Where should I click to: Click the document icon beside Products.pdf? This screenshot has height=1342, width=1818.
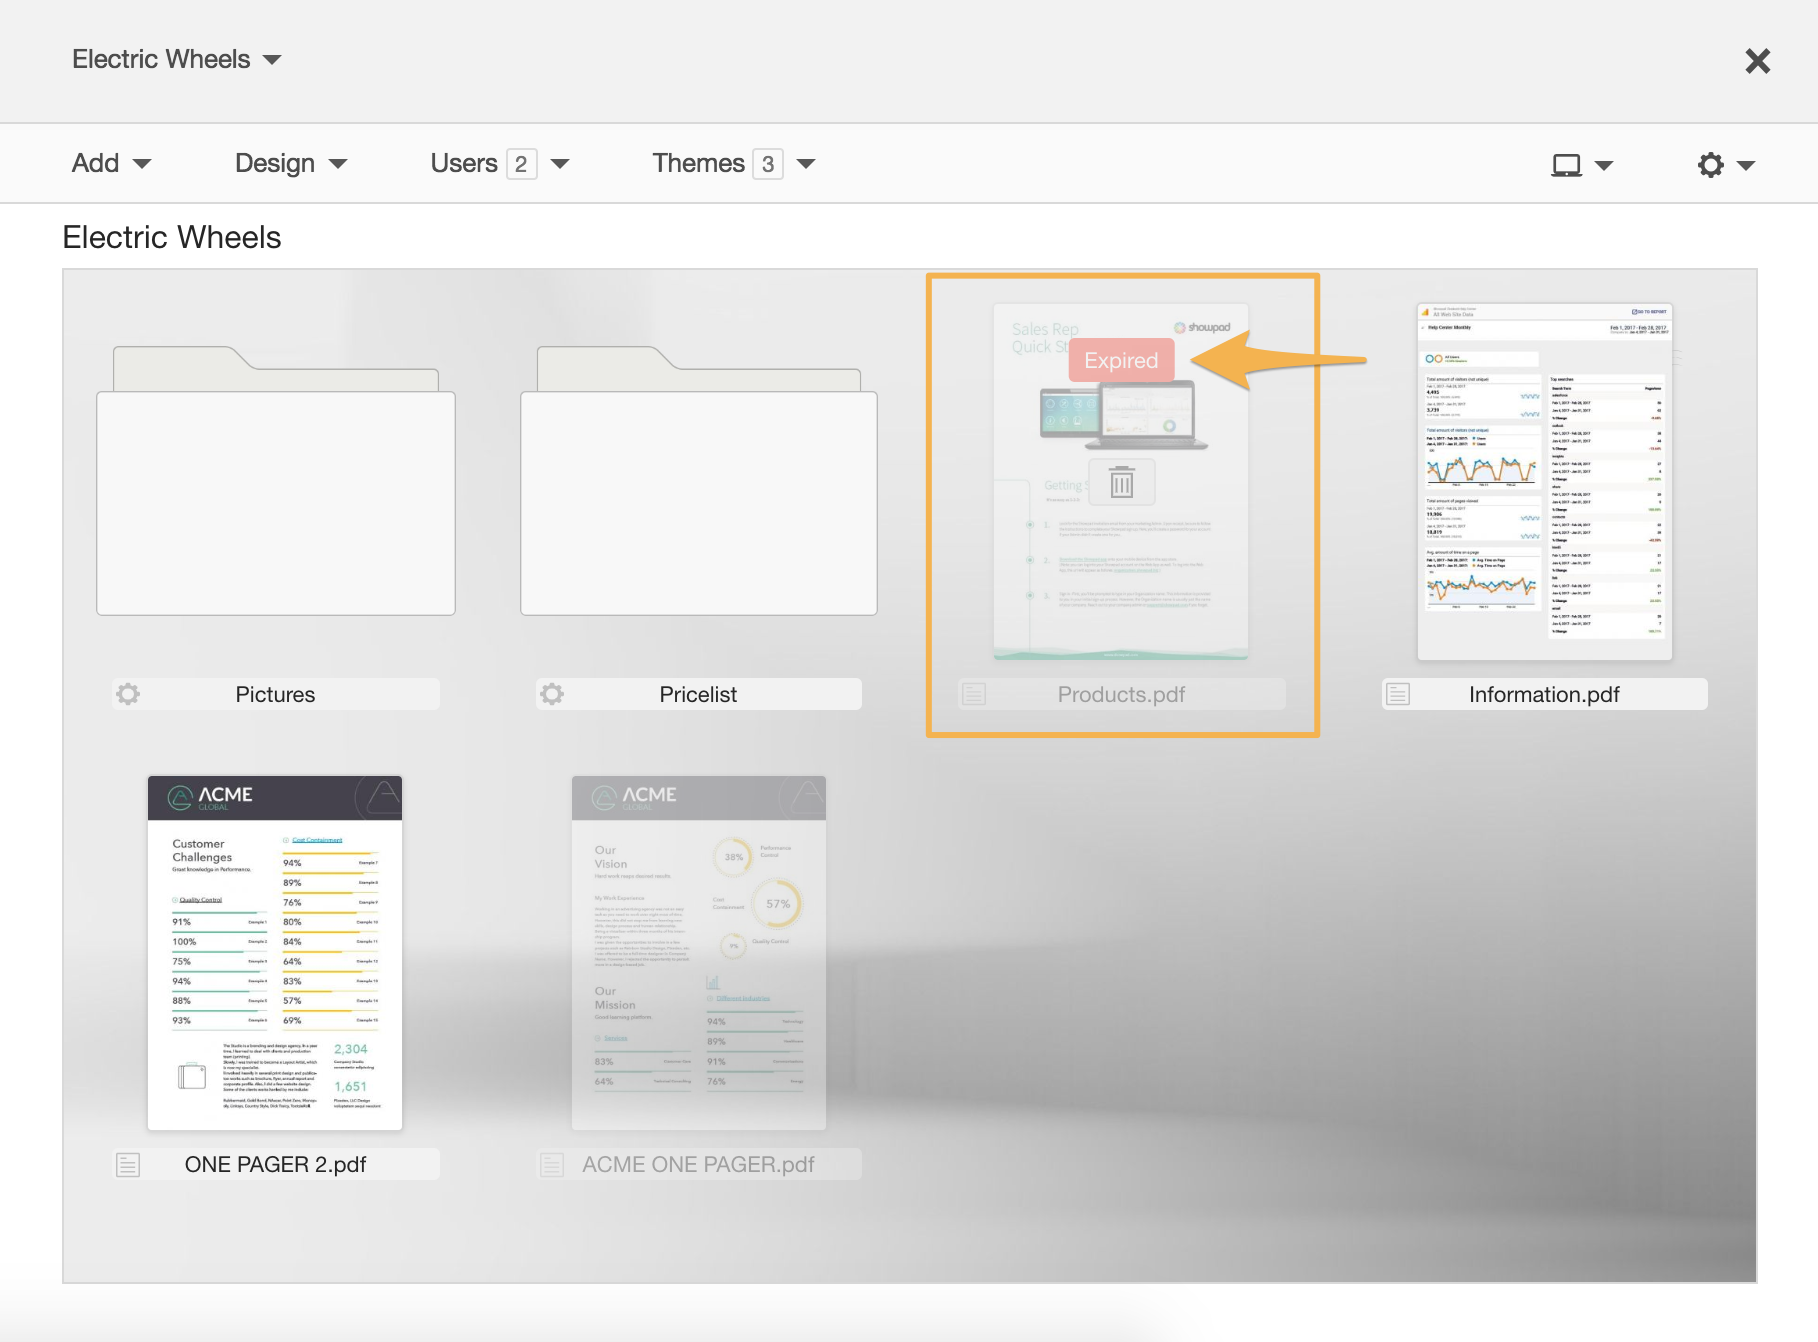coord(974,694)
